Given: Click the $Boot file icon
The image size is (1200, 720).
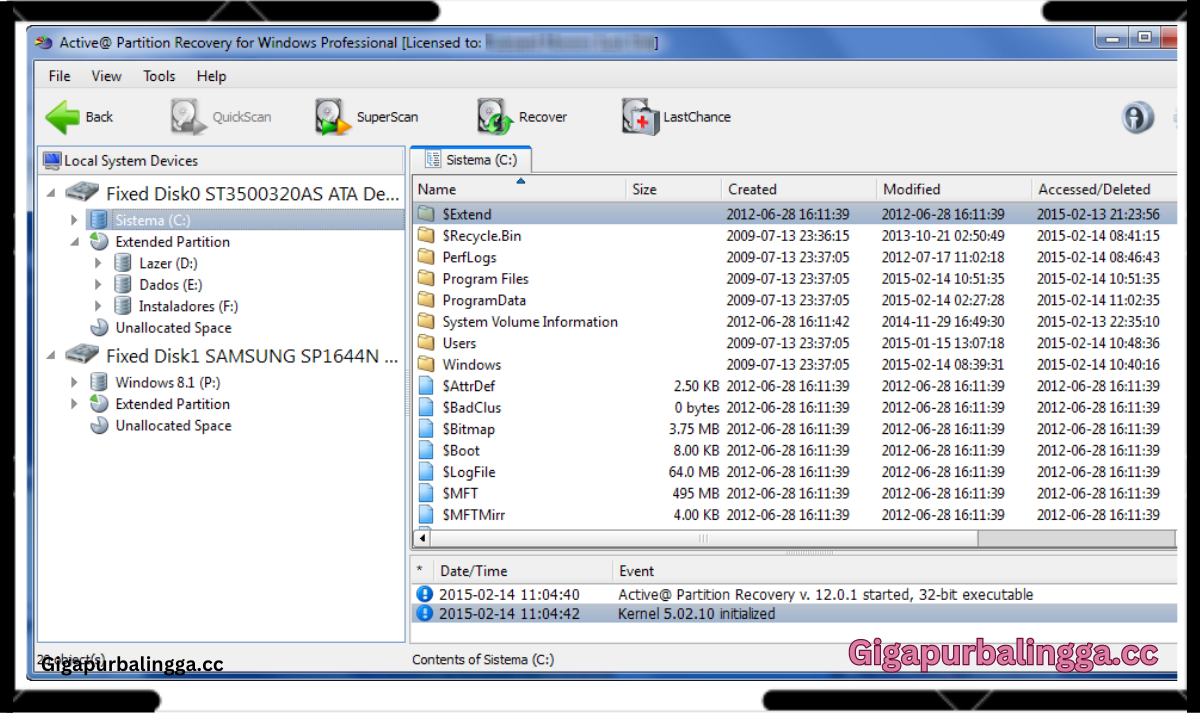Looking at the screenshot, I should [426, 451].
